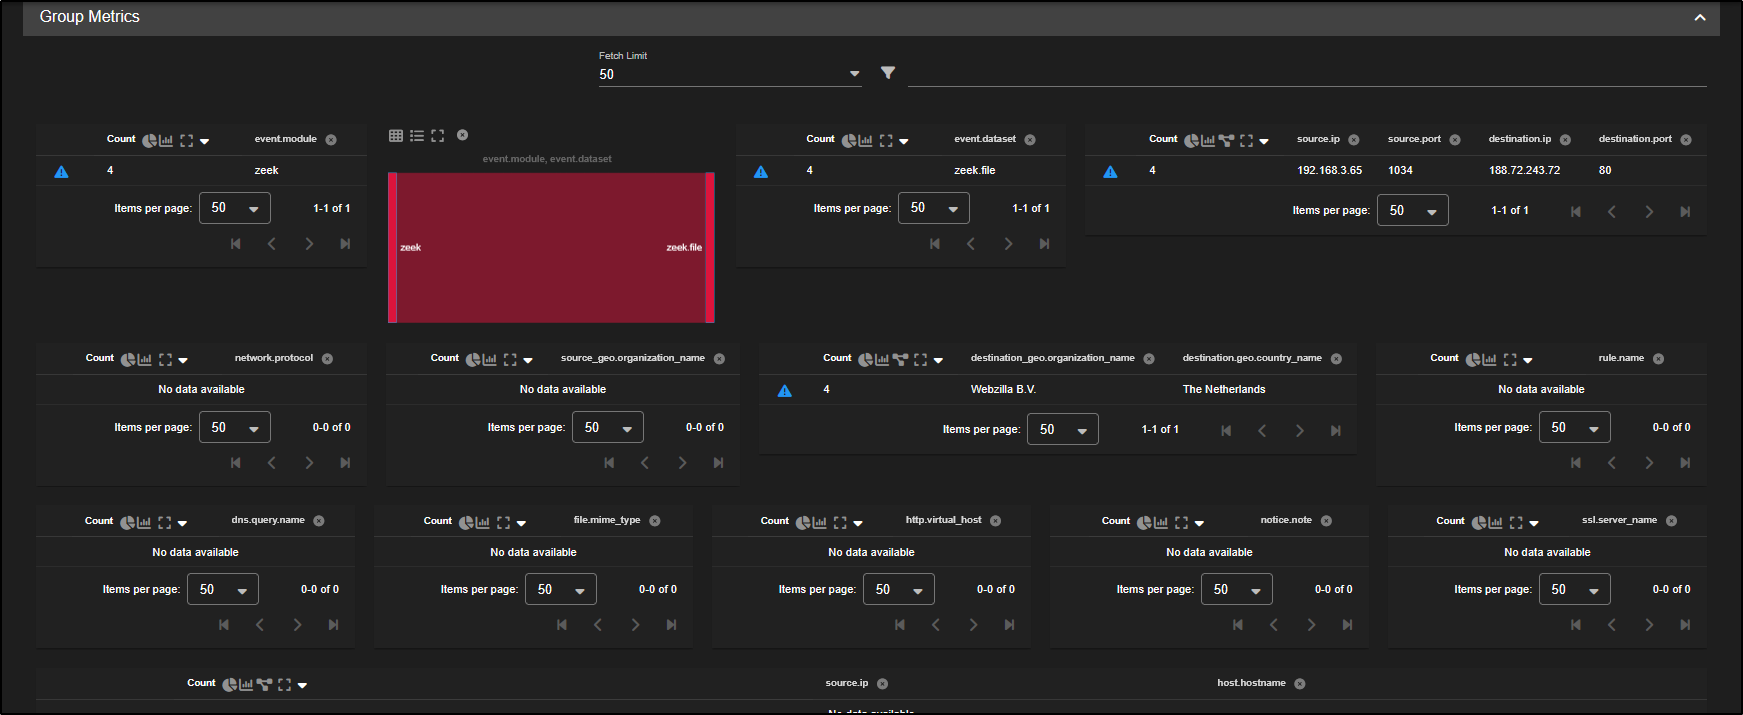Click the alert triangle beside Webzilla B.V.
1743x715 pixels.
tap(785, 390)
